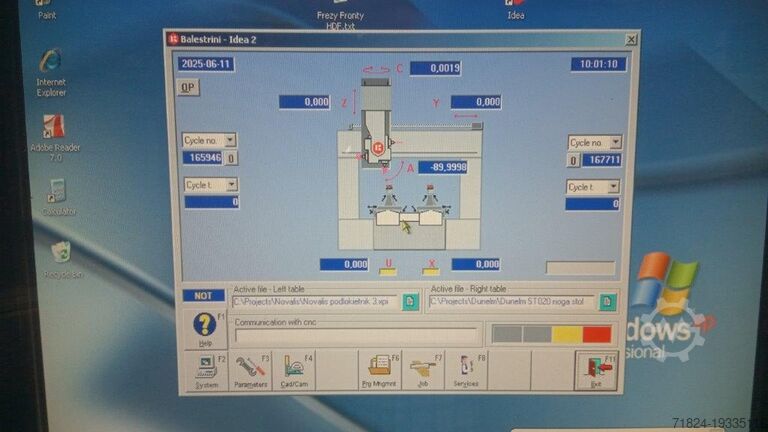The image size is (768, 432).
Task: Open Prg Mngmnt program manager
Action: [x=379, y=370]
